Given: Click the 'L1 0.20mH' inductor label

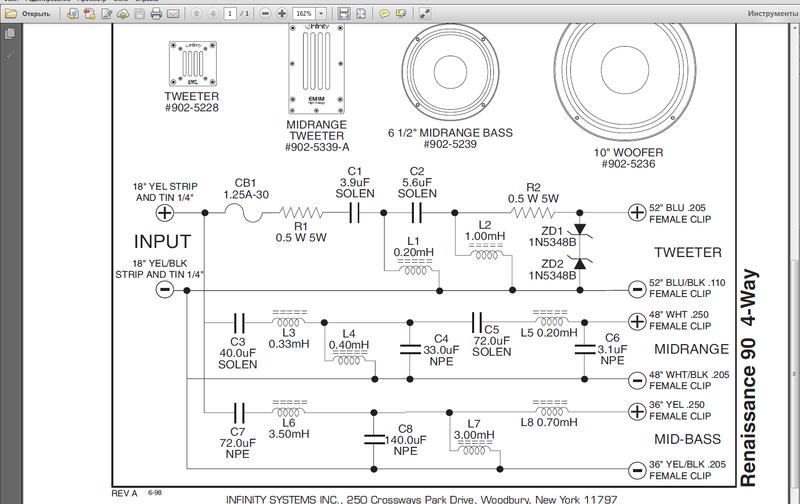Looking at the screenshot, I should (414, 246).
